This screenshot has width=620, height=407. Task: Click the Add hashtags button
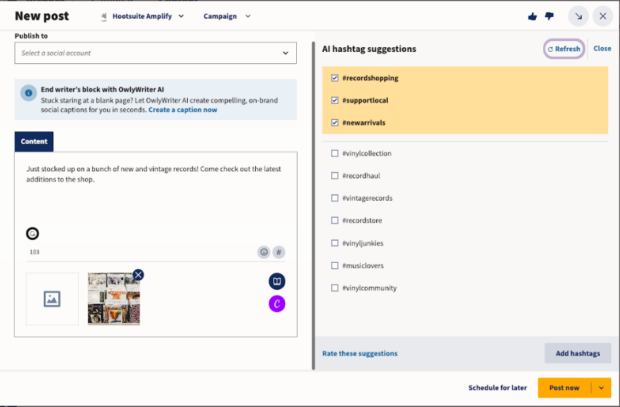[577, 353]
